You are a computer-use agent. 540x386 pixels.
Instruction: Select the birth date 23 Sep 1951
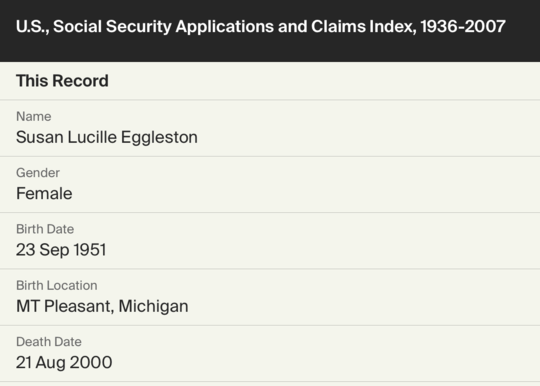(61, 250)
